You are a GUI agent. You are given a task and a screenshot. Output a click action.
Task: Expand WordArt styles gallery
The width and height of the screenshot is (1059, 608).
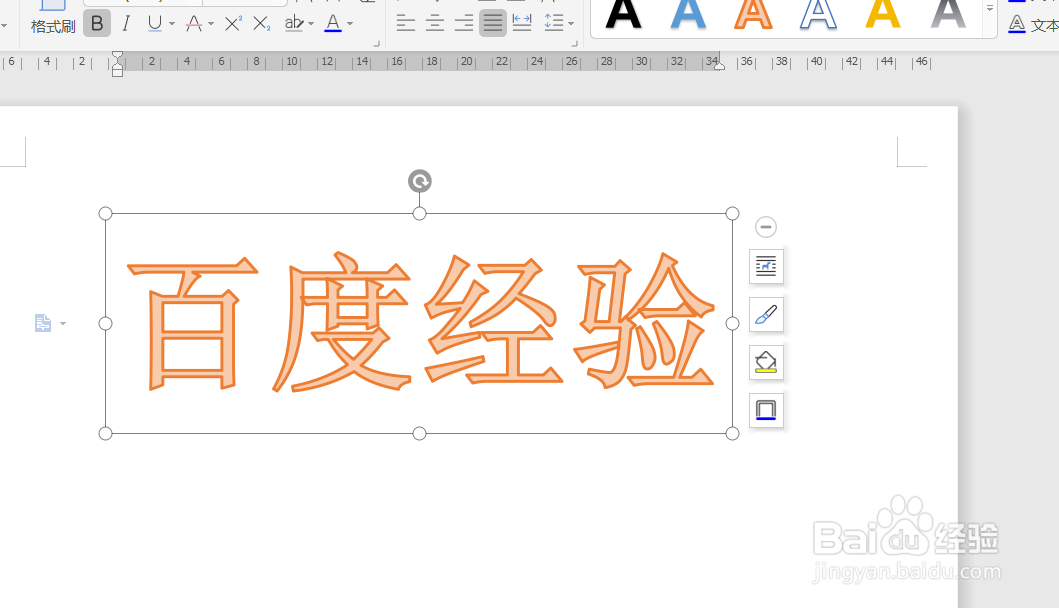(989, 9)
